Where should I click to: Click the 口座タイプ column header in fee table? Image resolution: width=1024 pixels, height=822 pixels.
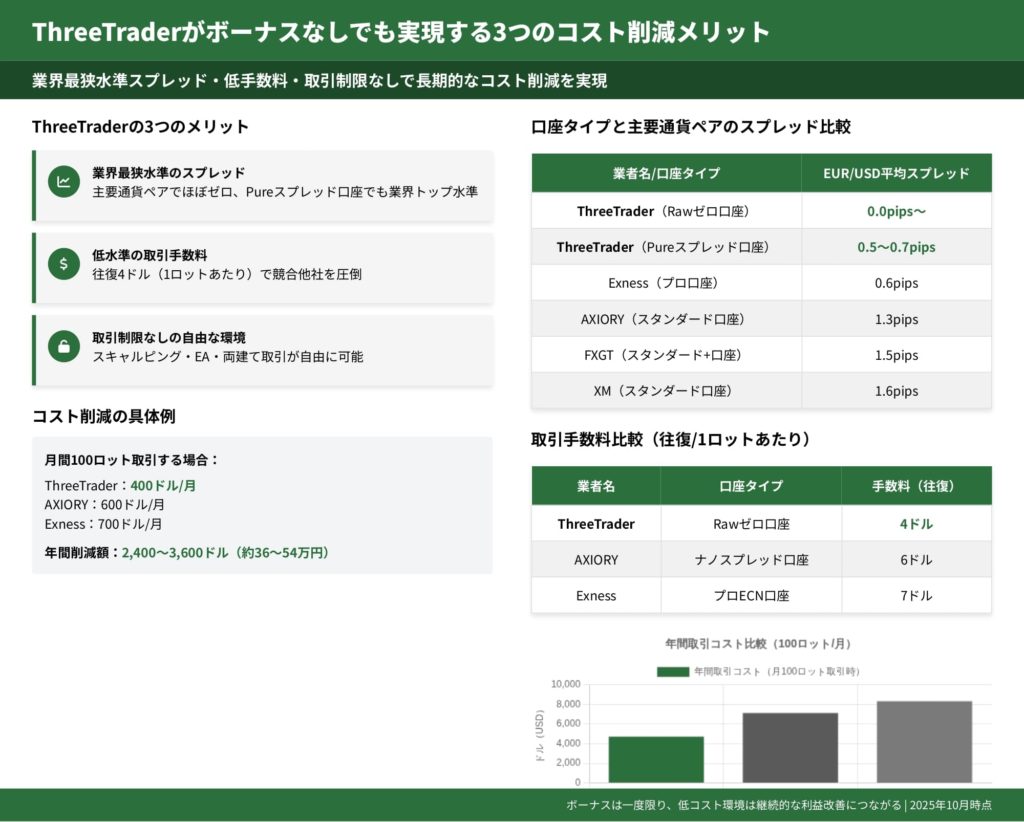pos(751,486)
